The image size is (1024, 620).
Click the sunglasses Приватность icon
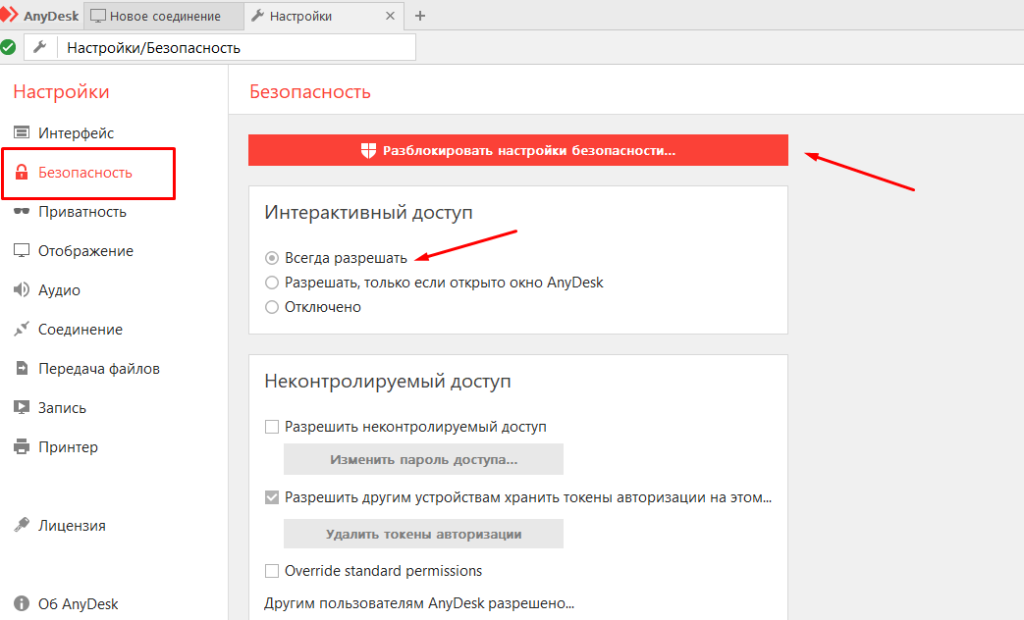22,211
